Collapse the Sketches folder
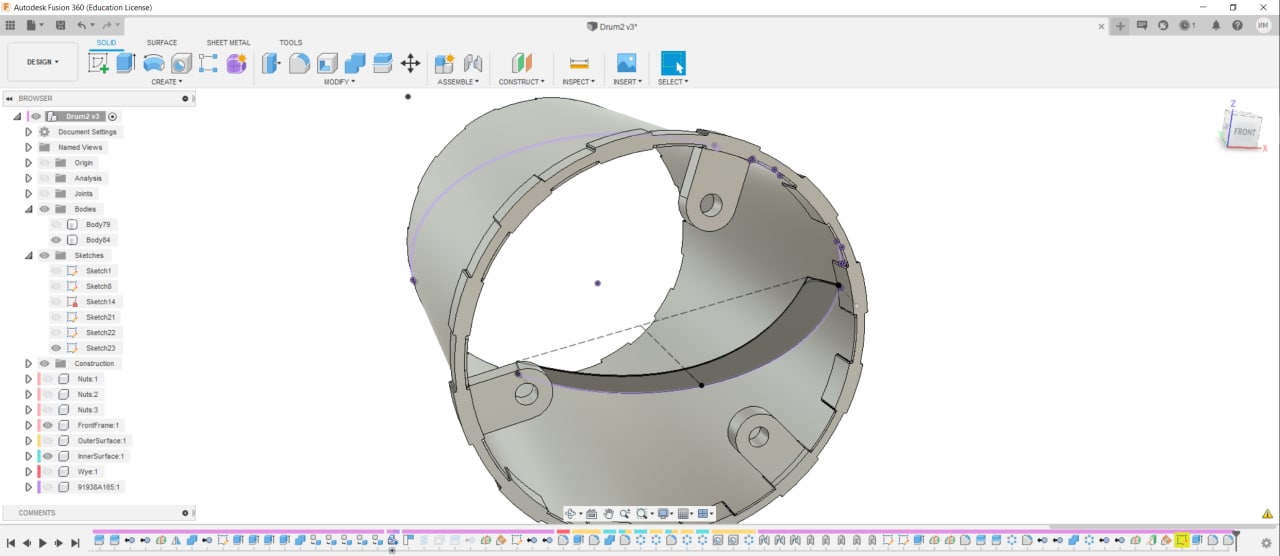The height and width of the screenshot is (556, 1280). 29,255
